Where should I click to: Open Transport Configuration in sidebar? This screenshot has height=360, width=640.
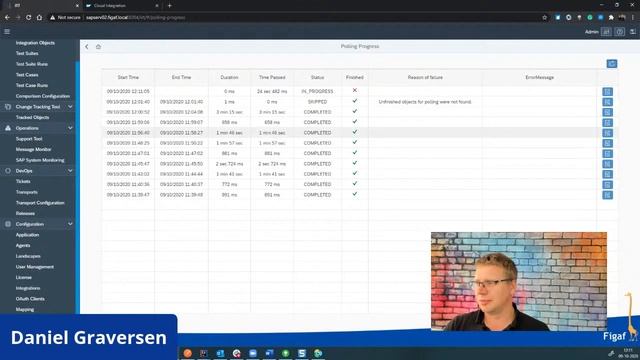[40, 203]
